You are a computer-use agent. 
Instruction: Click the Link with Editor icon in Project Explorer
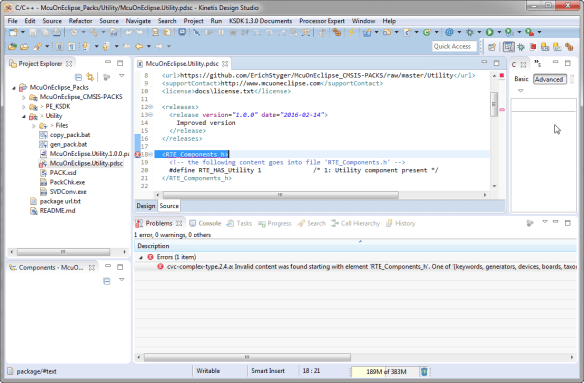(90, 77)
